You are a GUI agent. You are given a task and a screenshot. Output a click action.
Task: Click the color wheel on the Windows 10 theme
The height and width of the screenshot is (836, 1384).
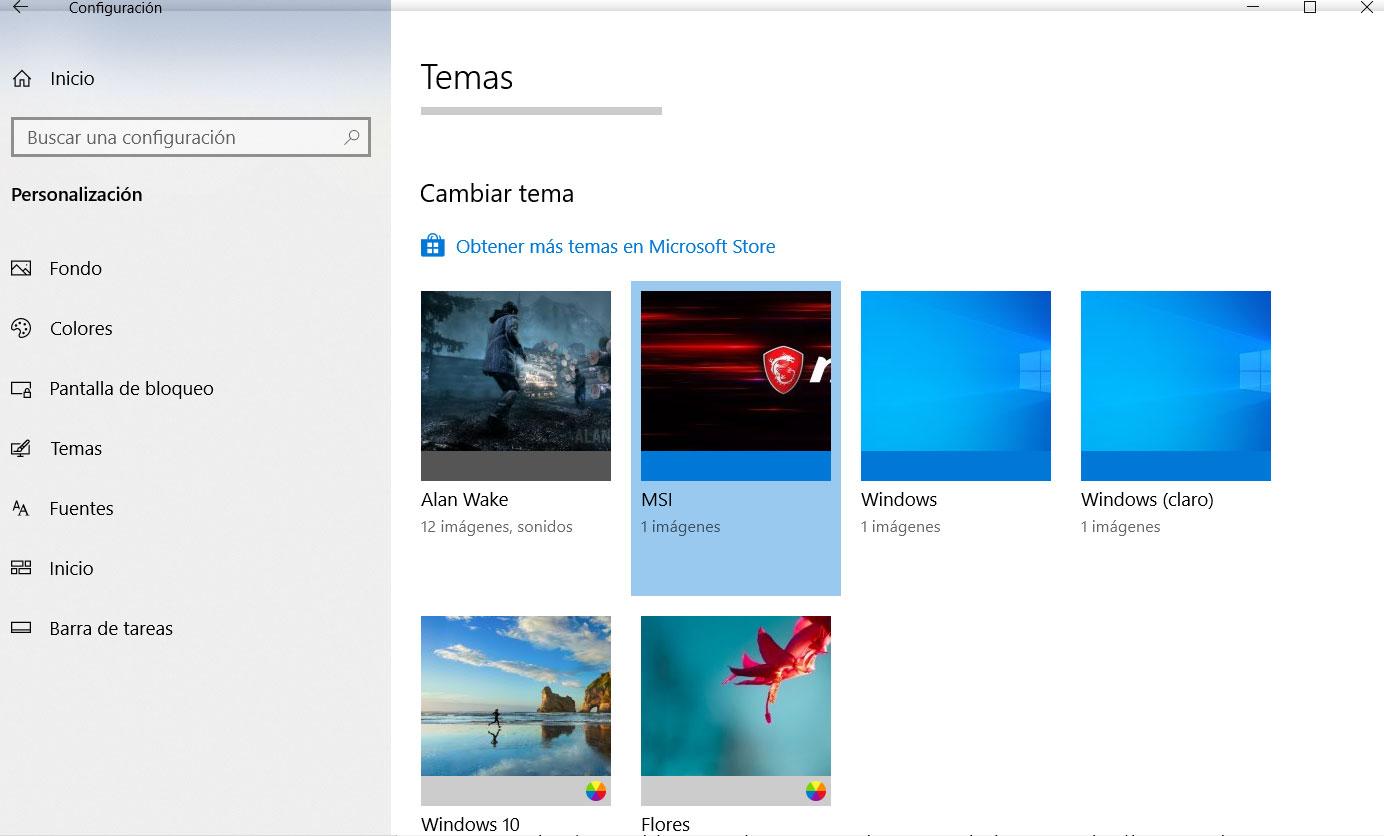coord(595,791)
